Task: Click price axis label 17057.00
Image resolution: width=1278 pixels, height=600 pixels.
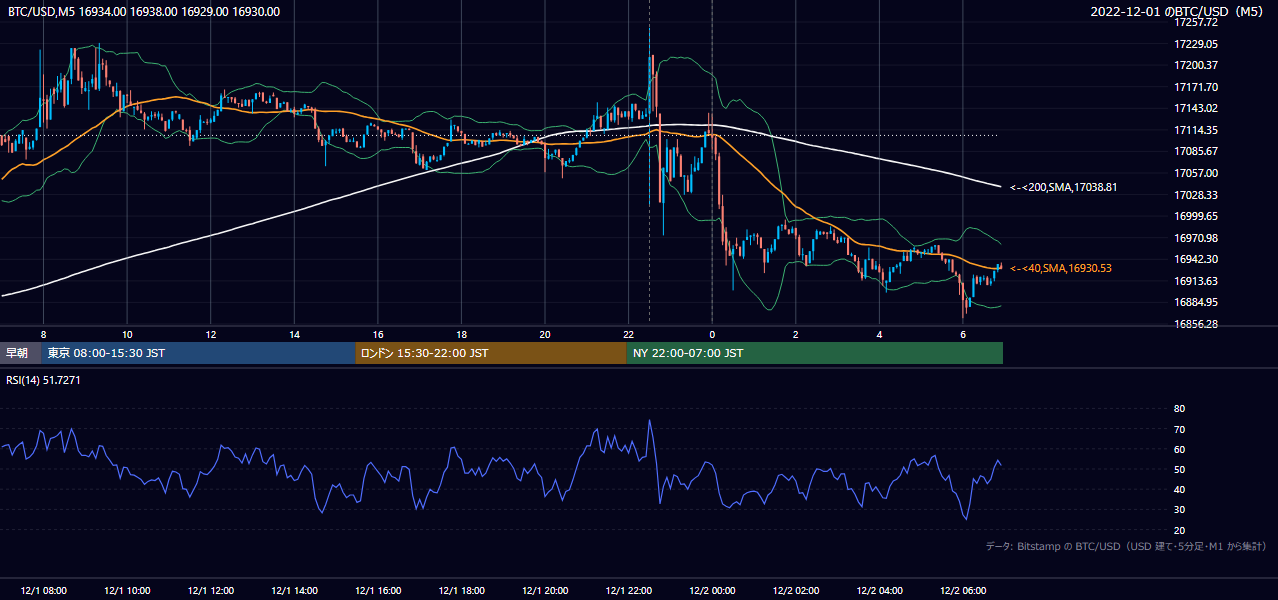Action: pos(1196,173)
